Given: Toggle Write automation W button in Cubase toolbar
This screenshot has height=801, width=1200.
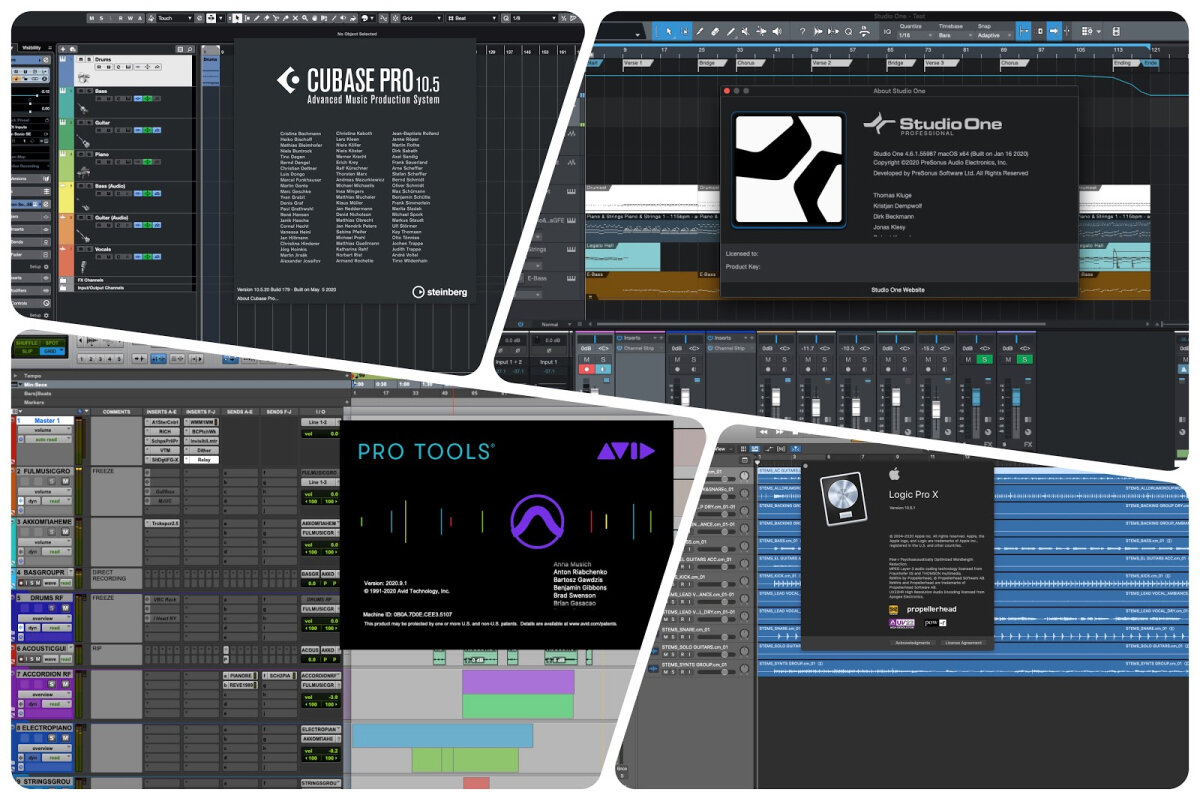Looking at the screenshot, I should pos(130,18).
